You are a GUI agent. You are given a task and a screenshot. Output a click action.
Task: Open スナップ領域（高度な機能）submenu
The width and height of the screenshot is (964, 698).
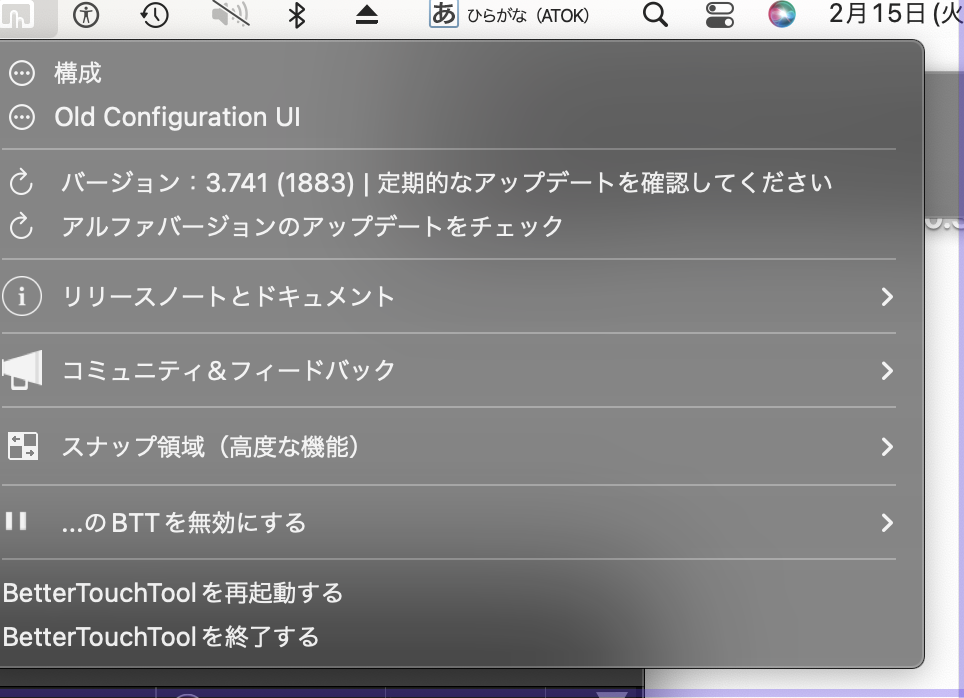(x=449, y=446)
